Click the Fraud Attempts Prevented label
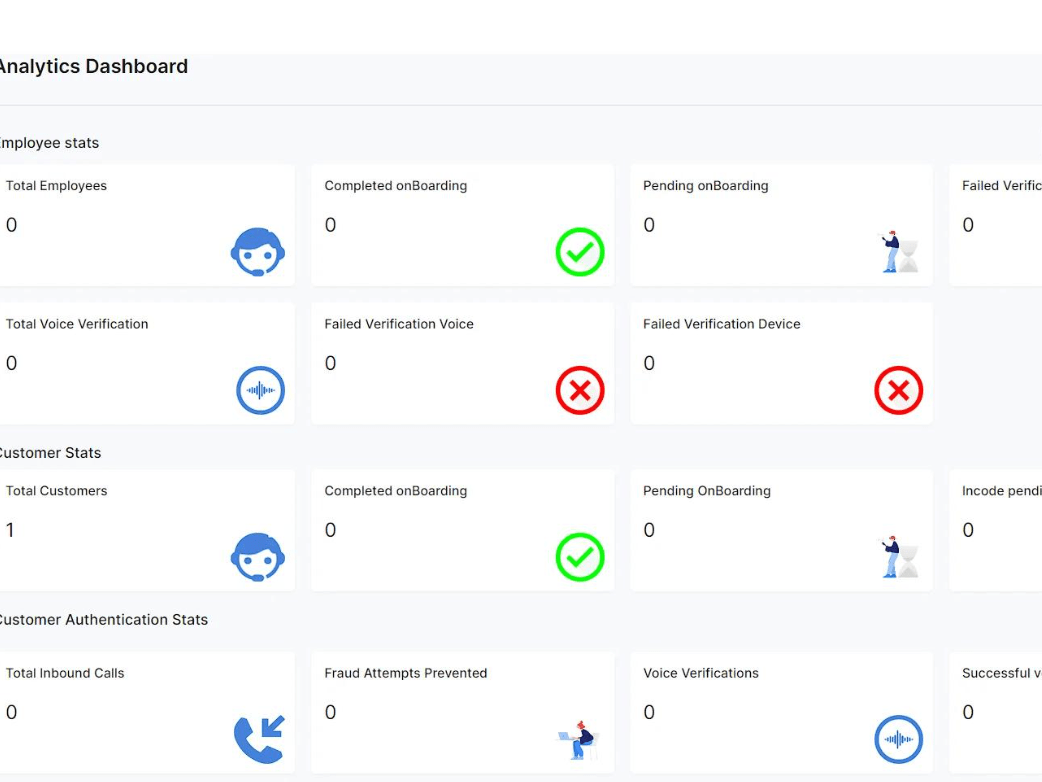Viewport: 1042px width, 782px height. point(405,672)
